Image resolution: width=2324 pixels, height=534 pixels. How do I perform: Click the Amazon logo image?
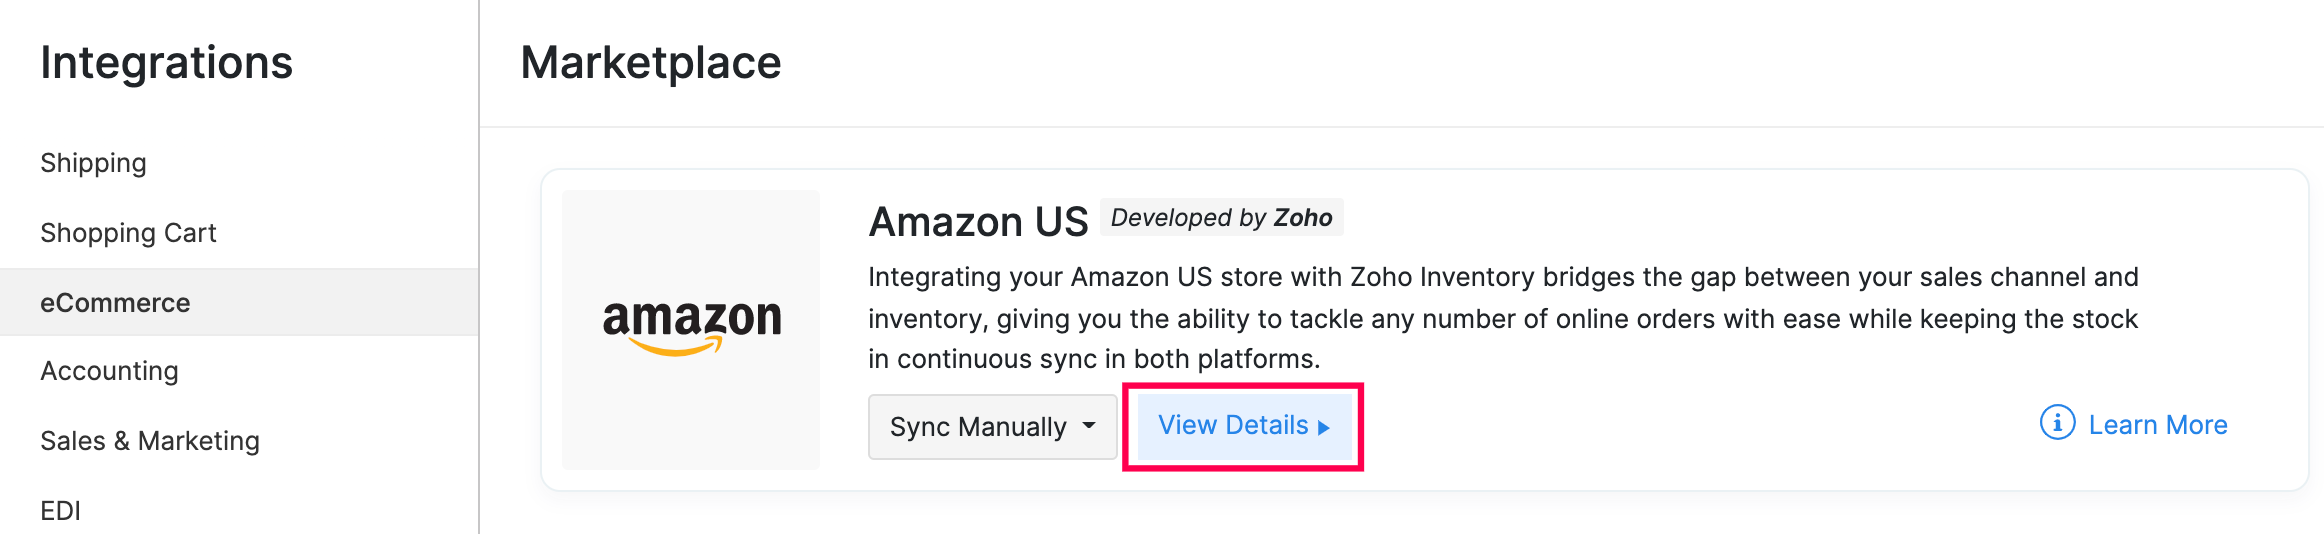tap(691, 329)
